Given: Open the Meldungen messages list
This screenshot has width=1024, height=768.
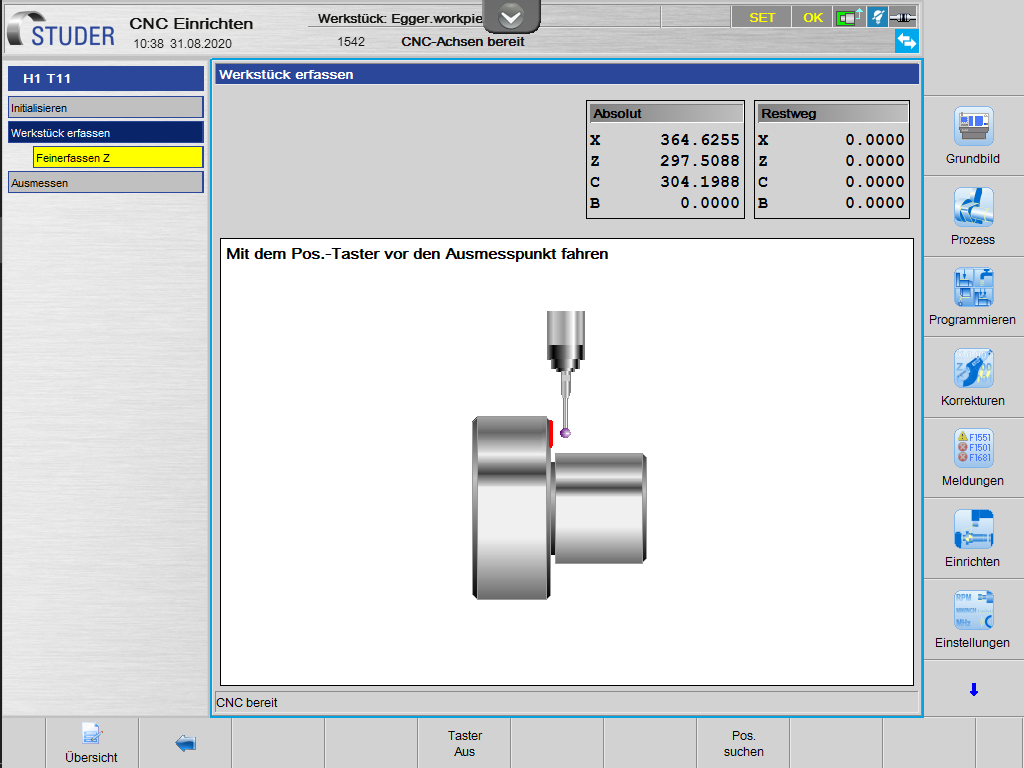Looking at the screenshot, I should [x=973, y=458].
